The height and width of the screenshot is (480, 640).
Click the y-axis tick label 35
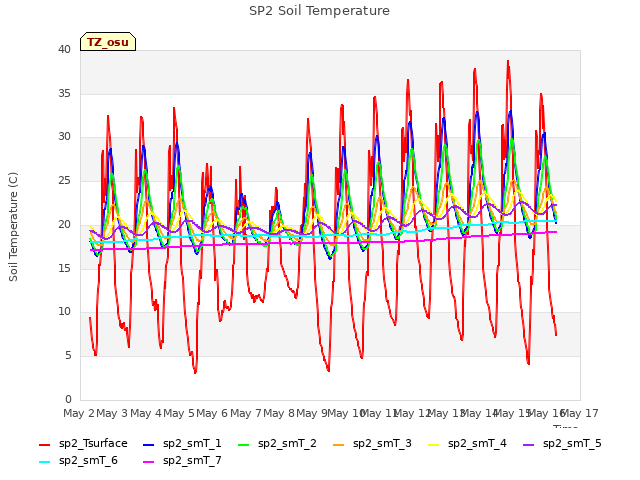[x=64, y=93]
